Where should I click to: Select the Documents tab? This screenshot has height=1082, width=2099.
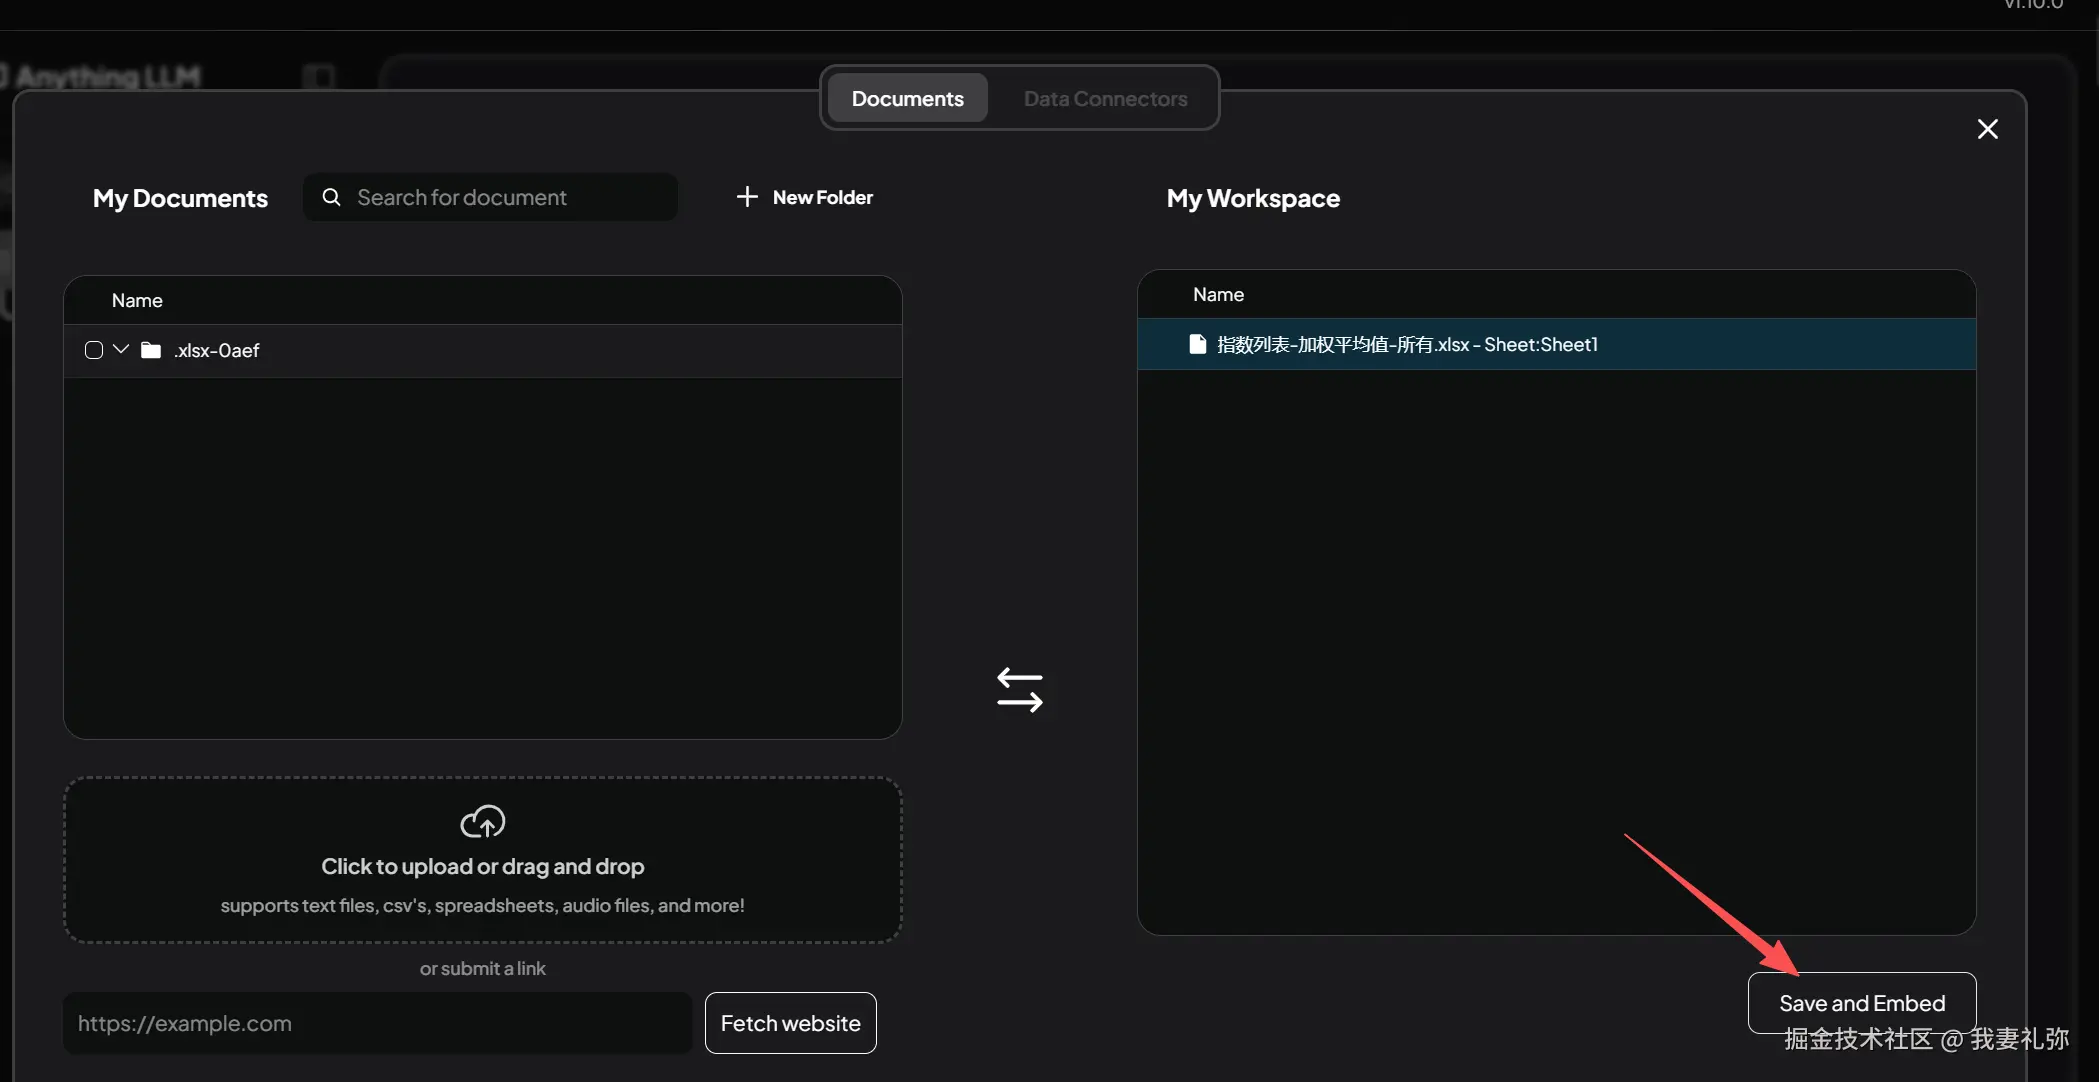(907, 98)
